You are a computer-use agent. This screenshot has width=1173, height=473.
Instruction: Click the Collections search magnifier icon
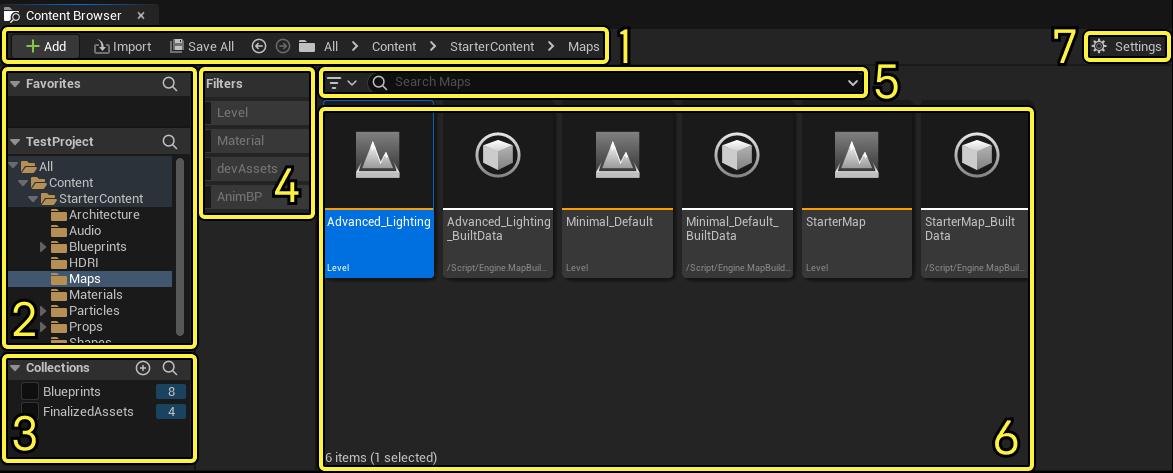170,367
